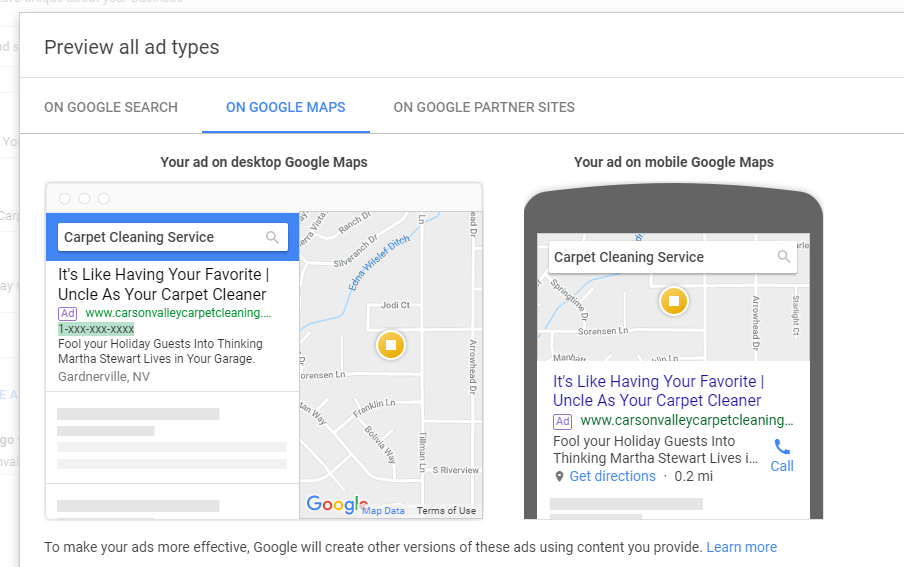
Task: Click the search magnifier in desktop preview
Action: (273, 237)
